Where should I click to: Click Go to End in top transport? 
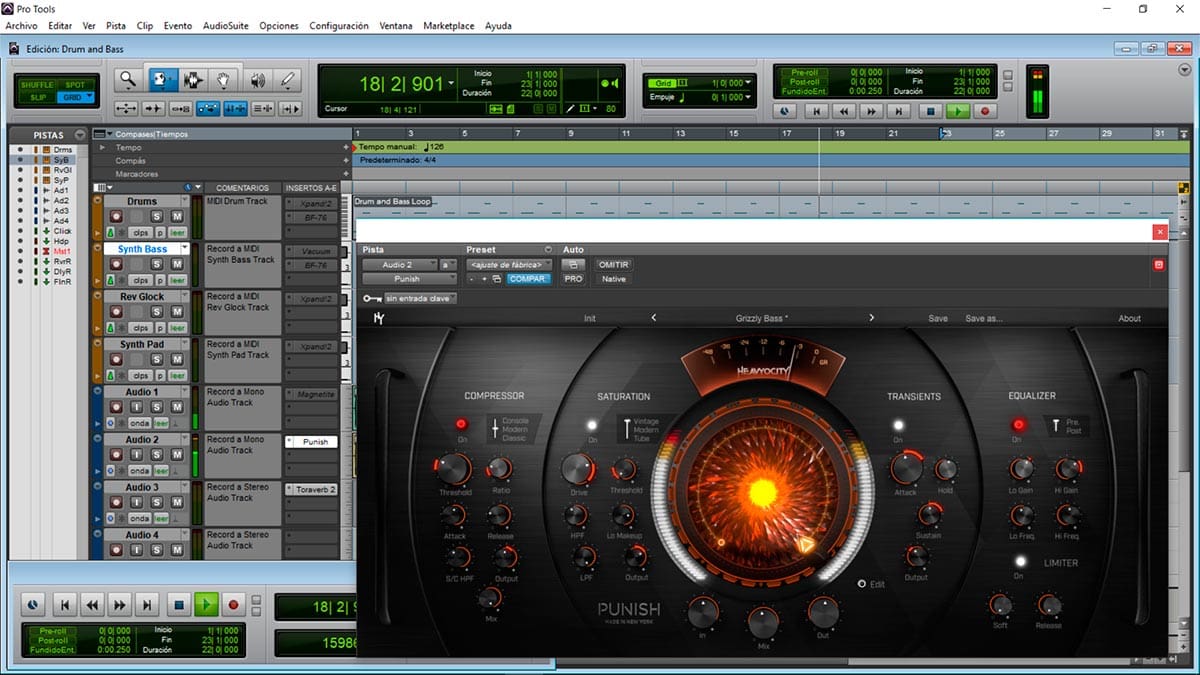click(x=900, y=112)
